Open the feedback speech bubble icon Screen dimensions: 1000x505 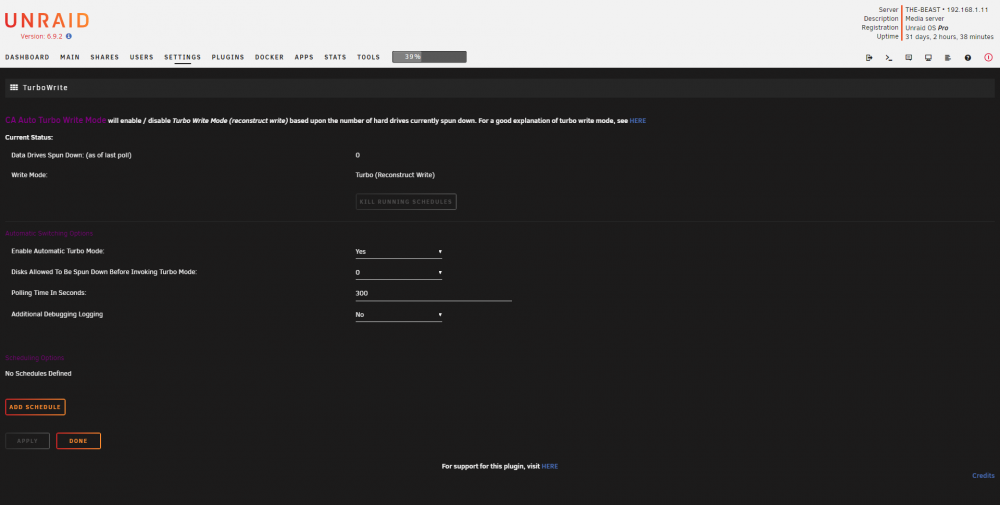point(908,57)
